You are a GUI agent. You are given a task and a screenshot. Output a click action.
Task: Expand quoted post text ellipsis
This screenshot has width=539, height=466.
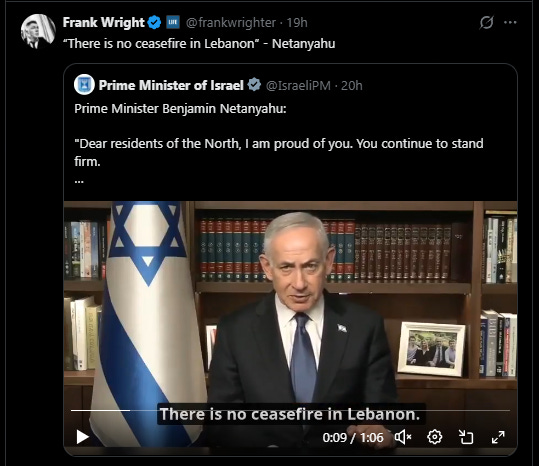coord(79,181)
